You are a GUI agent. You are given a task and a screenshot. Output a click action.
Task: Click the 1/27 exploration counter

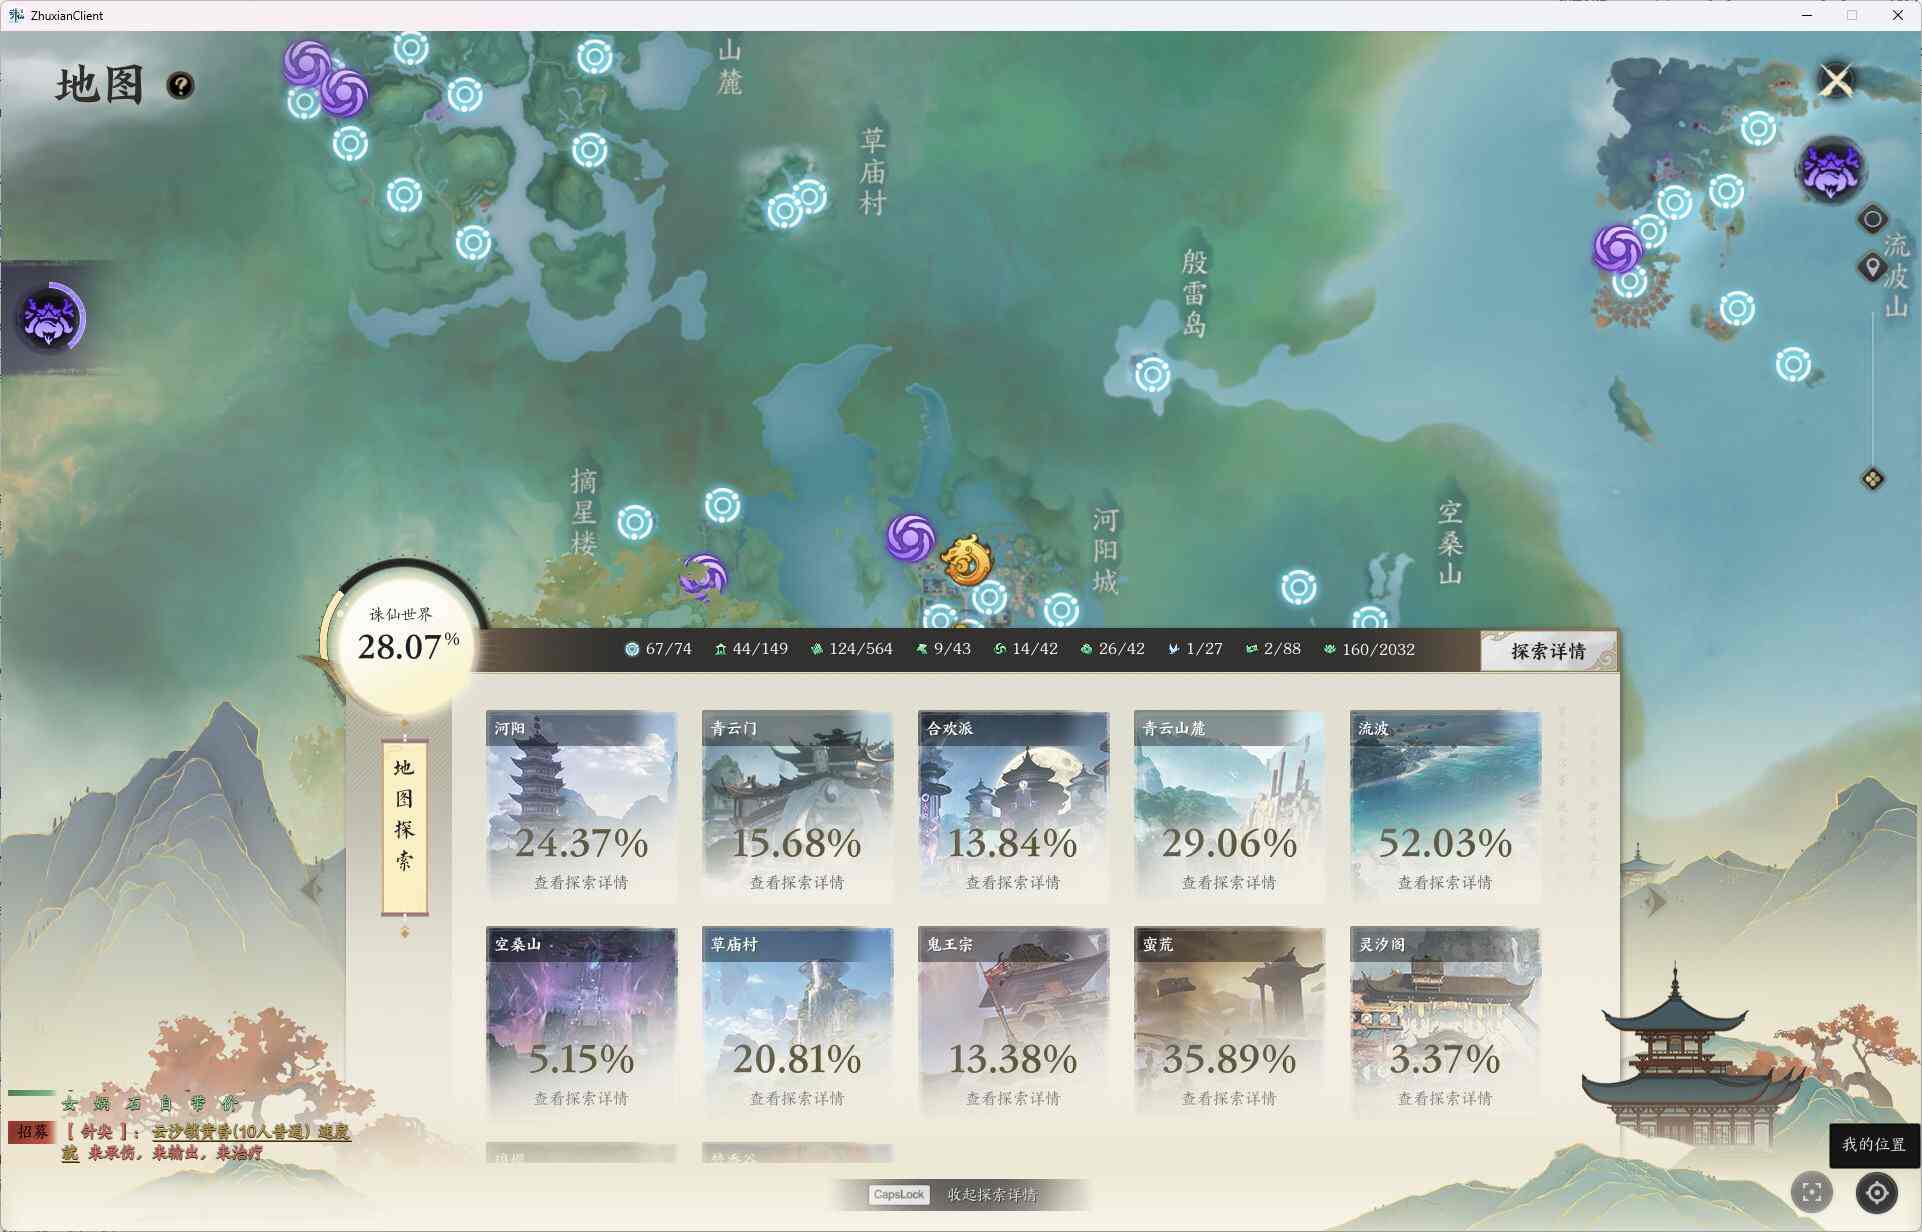1195,649
